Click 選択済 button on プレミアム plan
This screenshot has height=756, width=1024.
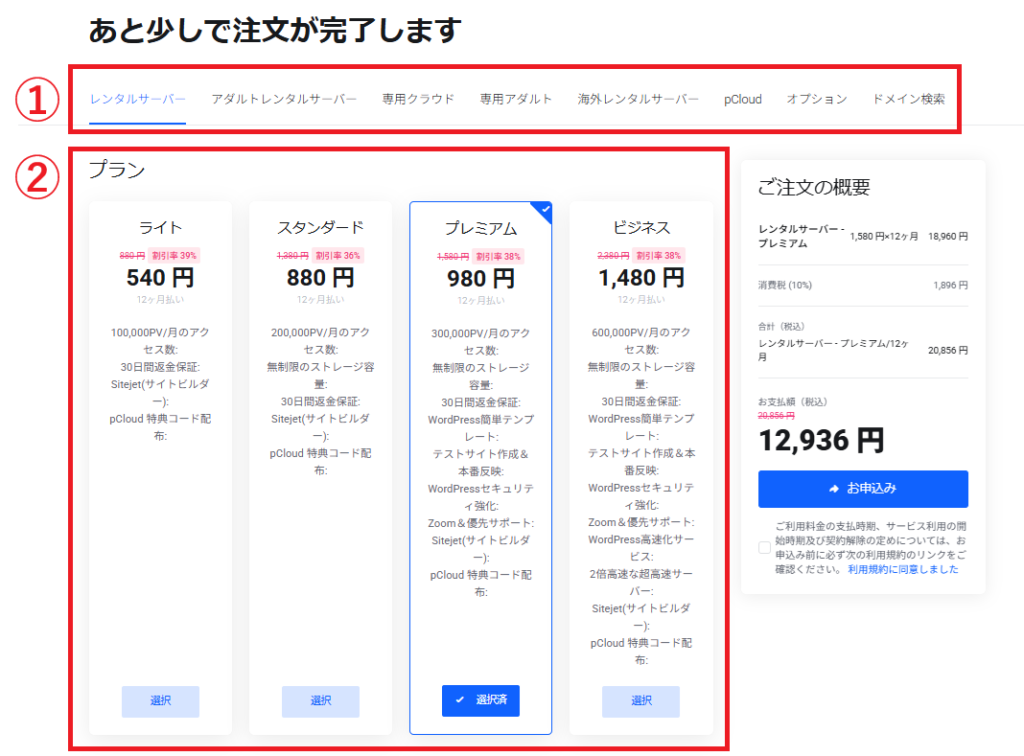pyautogui.click(x=480, y=701)
